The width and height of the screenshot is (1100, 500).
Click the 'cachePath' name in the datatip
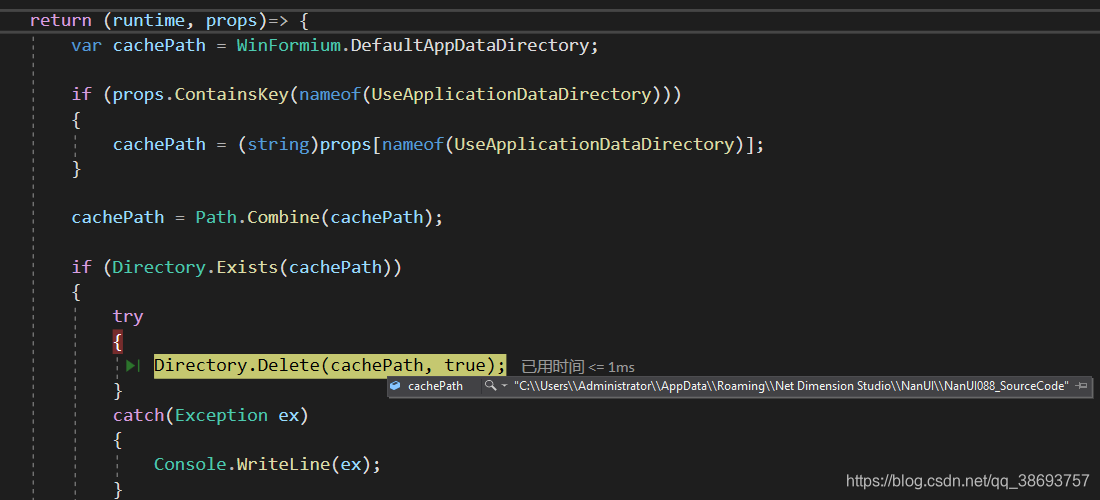(435, 386)
